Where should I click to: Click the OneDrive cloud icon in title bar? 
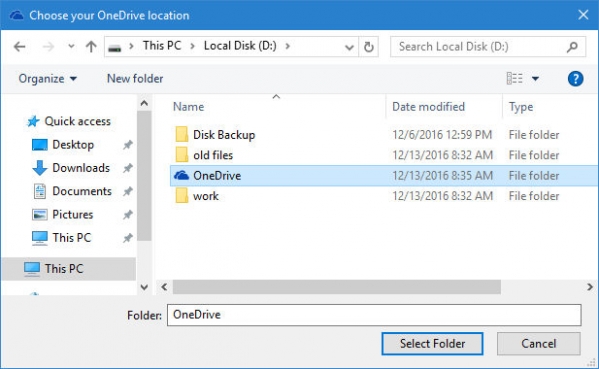coord(16,15)
